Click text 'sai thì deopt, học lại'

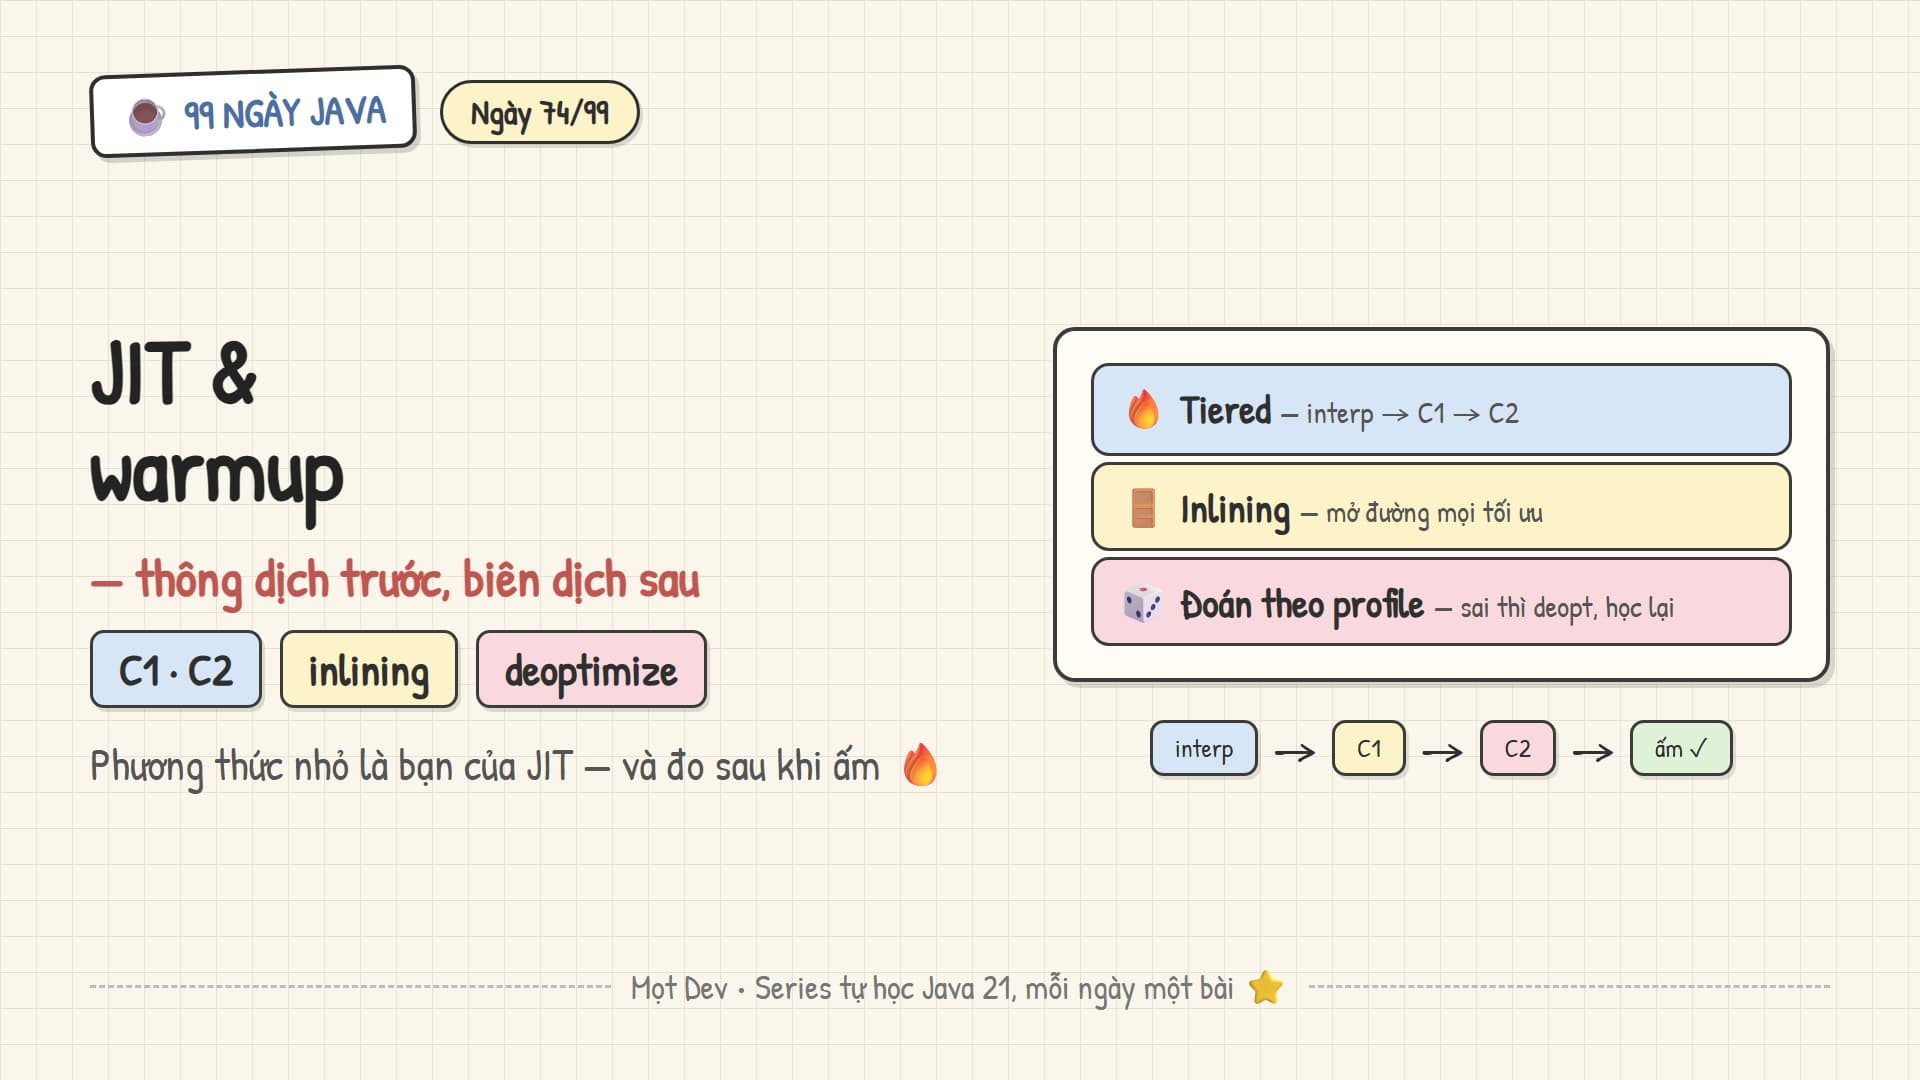(1567, 608)
